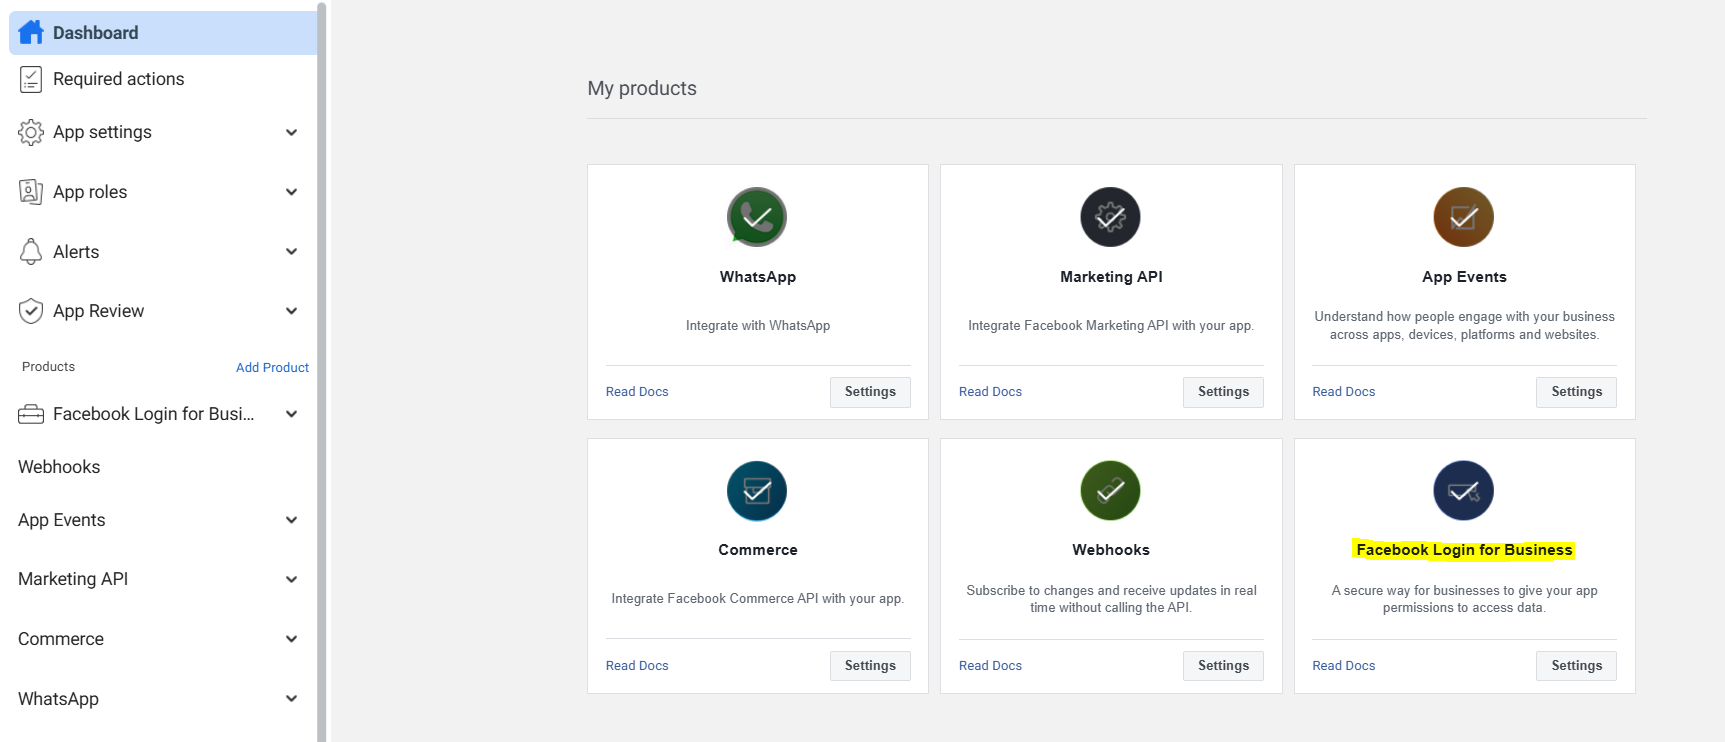Viewport: 1725px width, 742px height.
Task: Click the Marketing API product card icon
Action: [x=1110, y=217]
